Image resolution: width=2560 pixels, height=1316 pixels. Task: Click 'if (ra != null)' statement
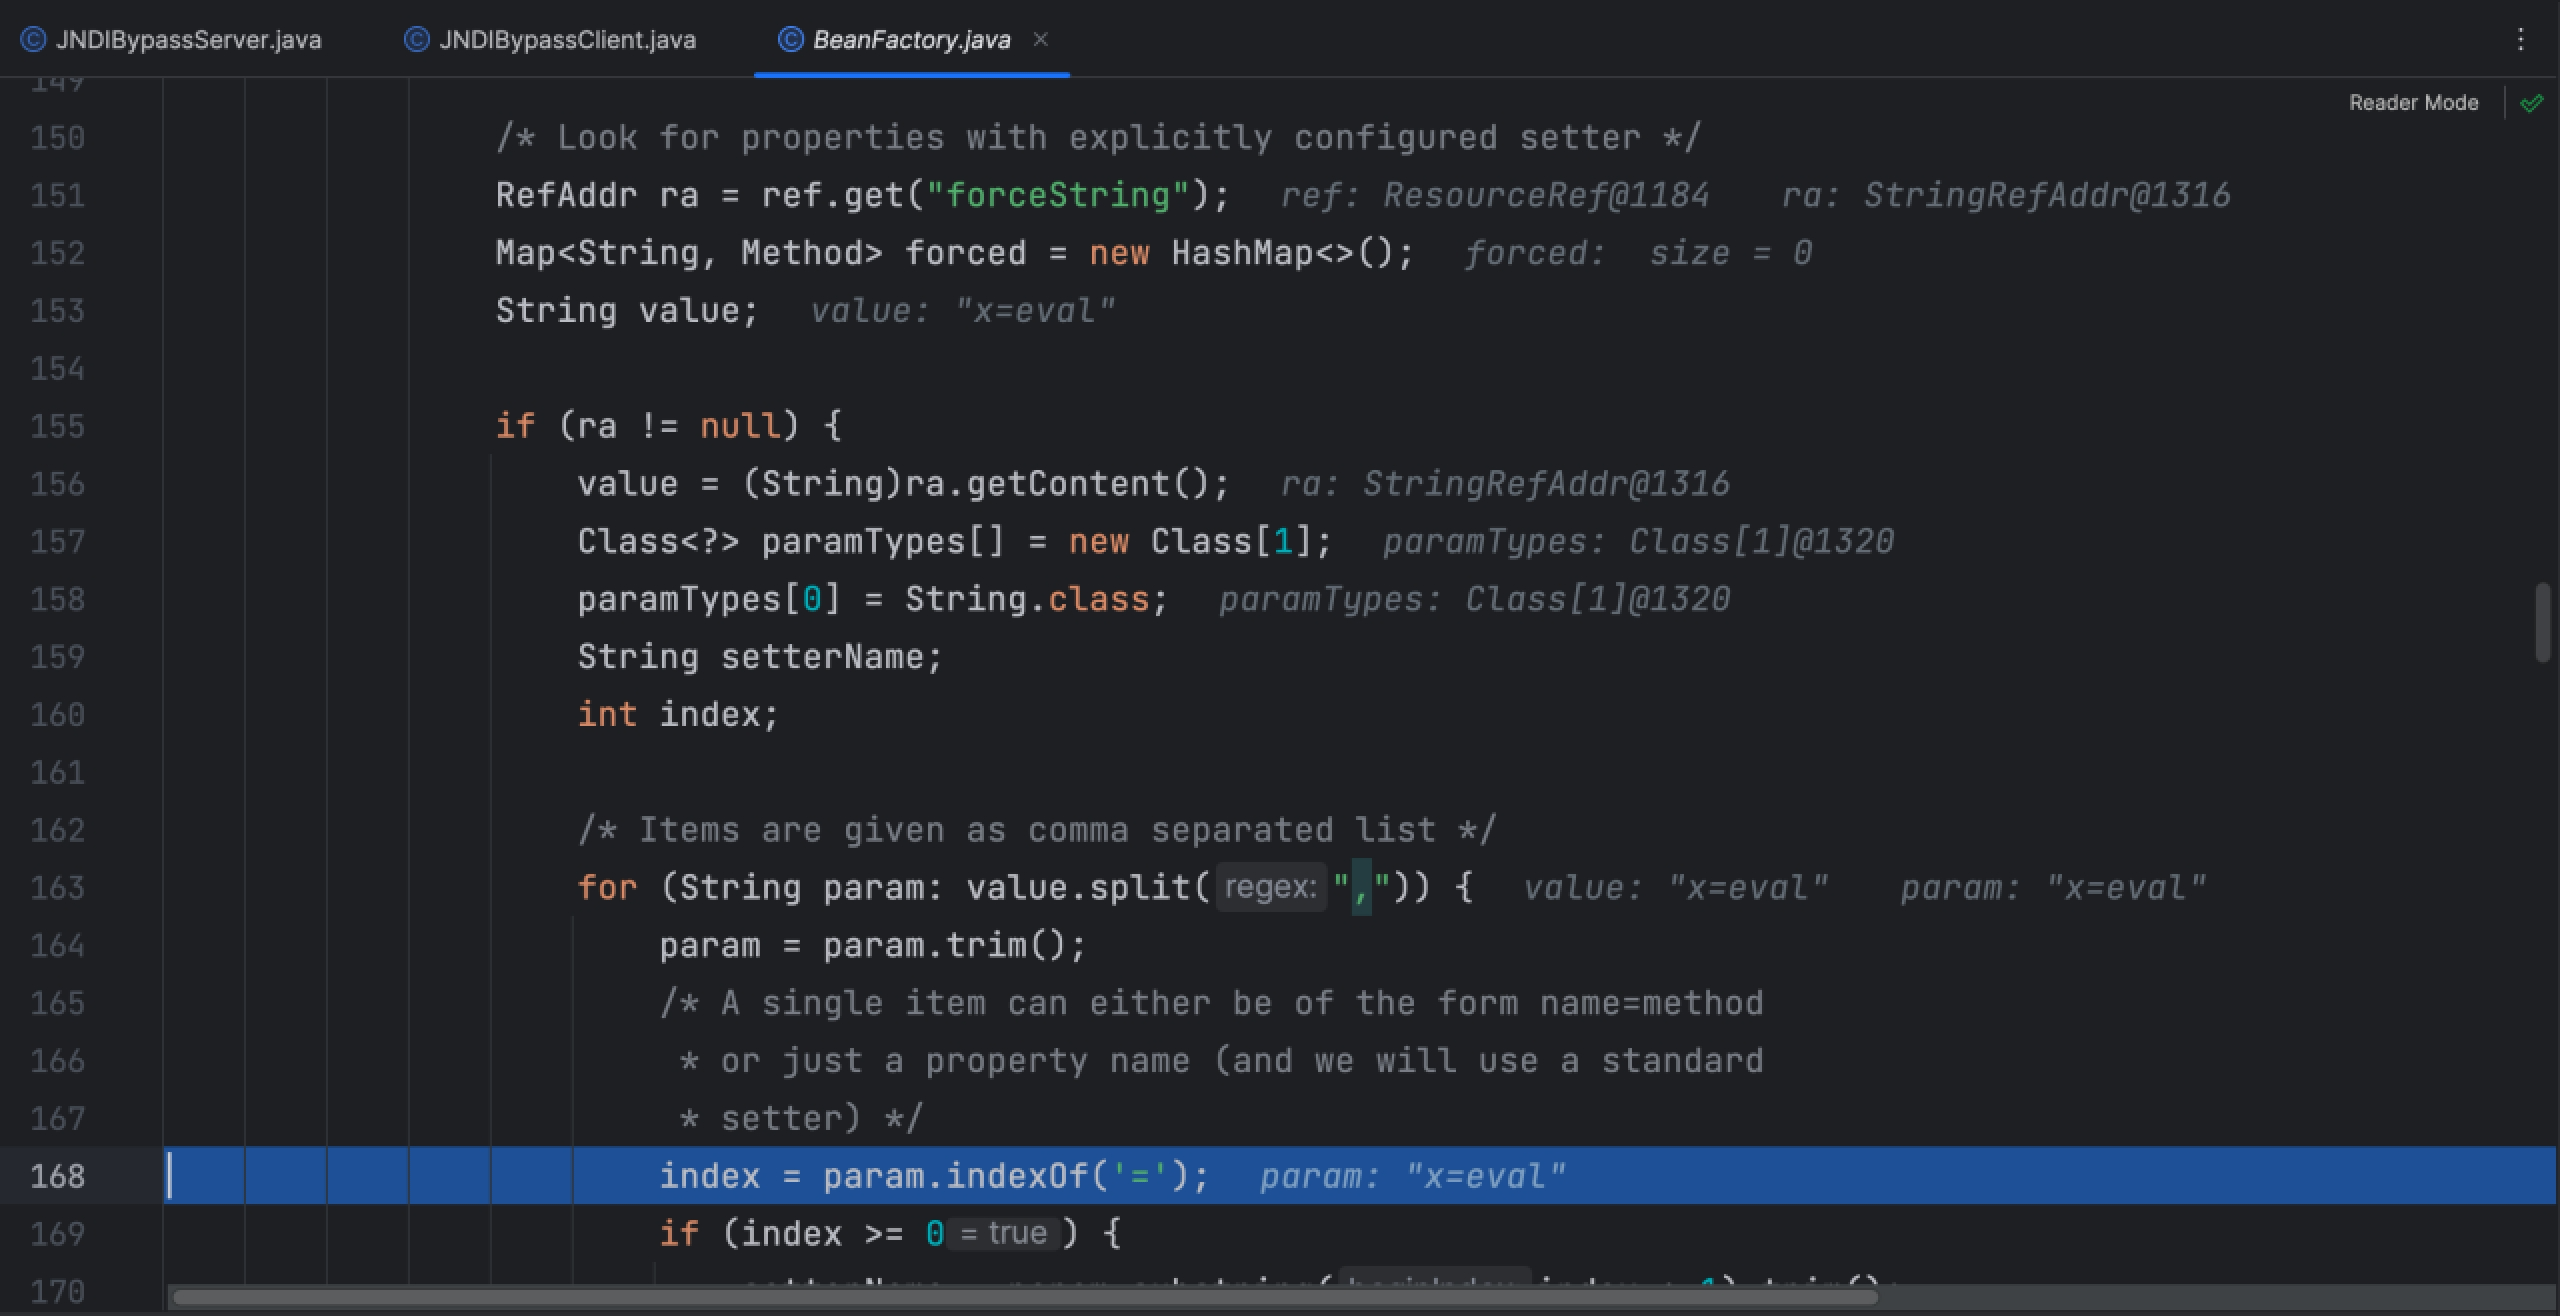[669, 426]
